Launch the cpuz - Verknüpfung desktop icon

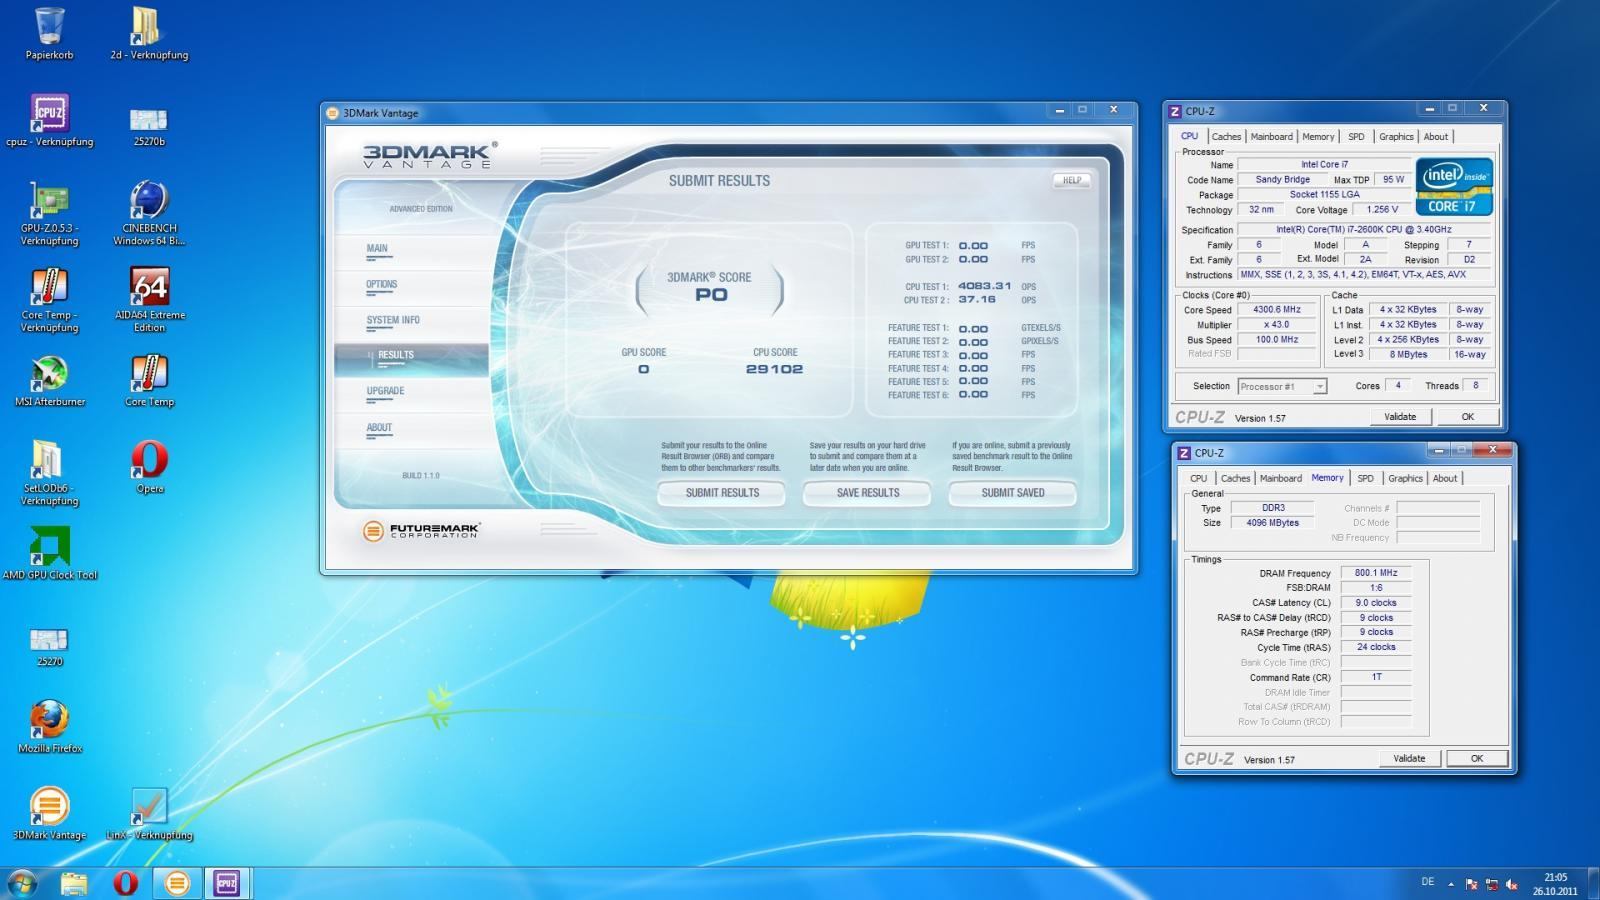[49, 120]
